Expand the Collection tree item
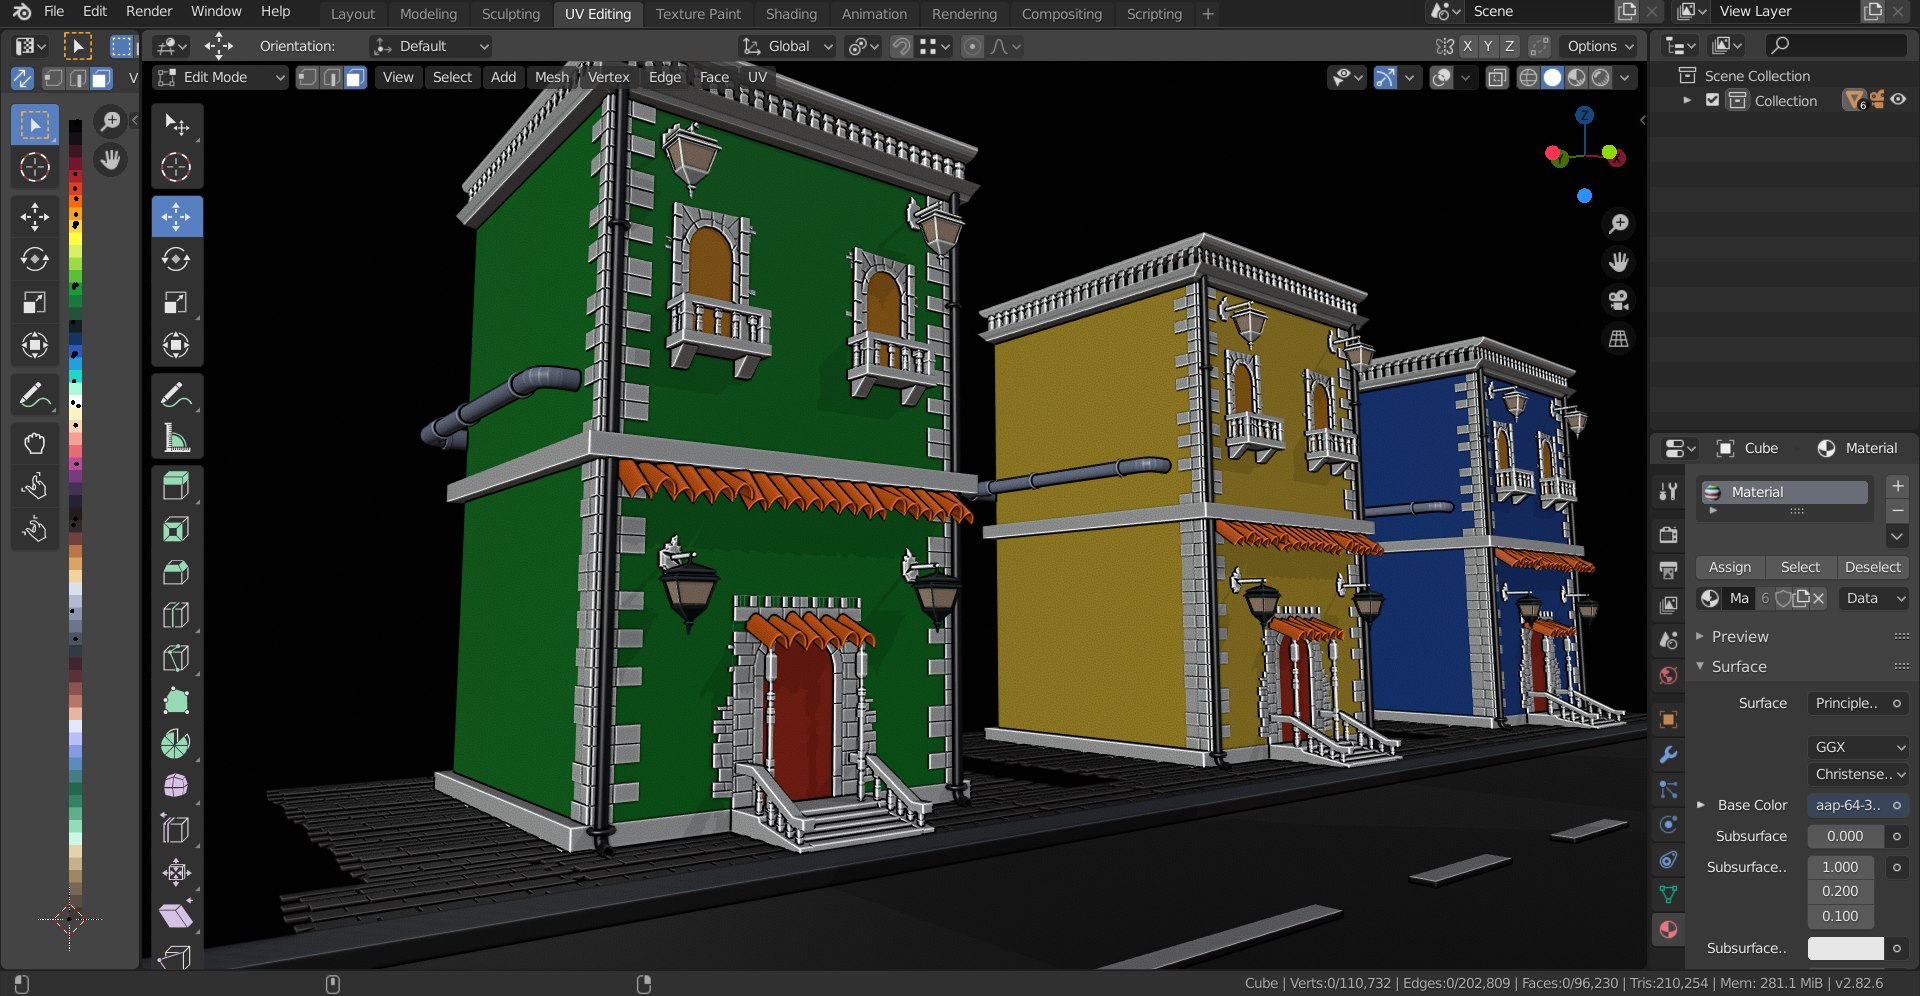 (x=1687, y=100)
